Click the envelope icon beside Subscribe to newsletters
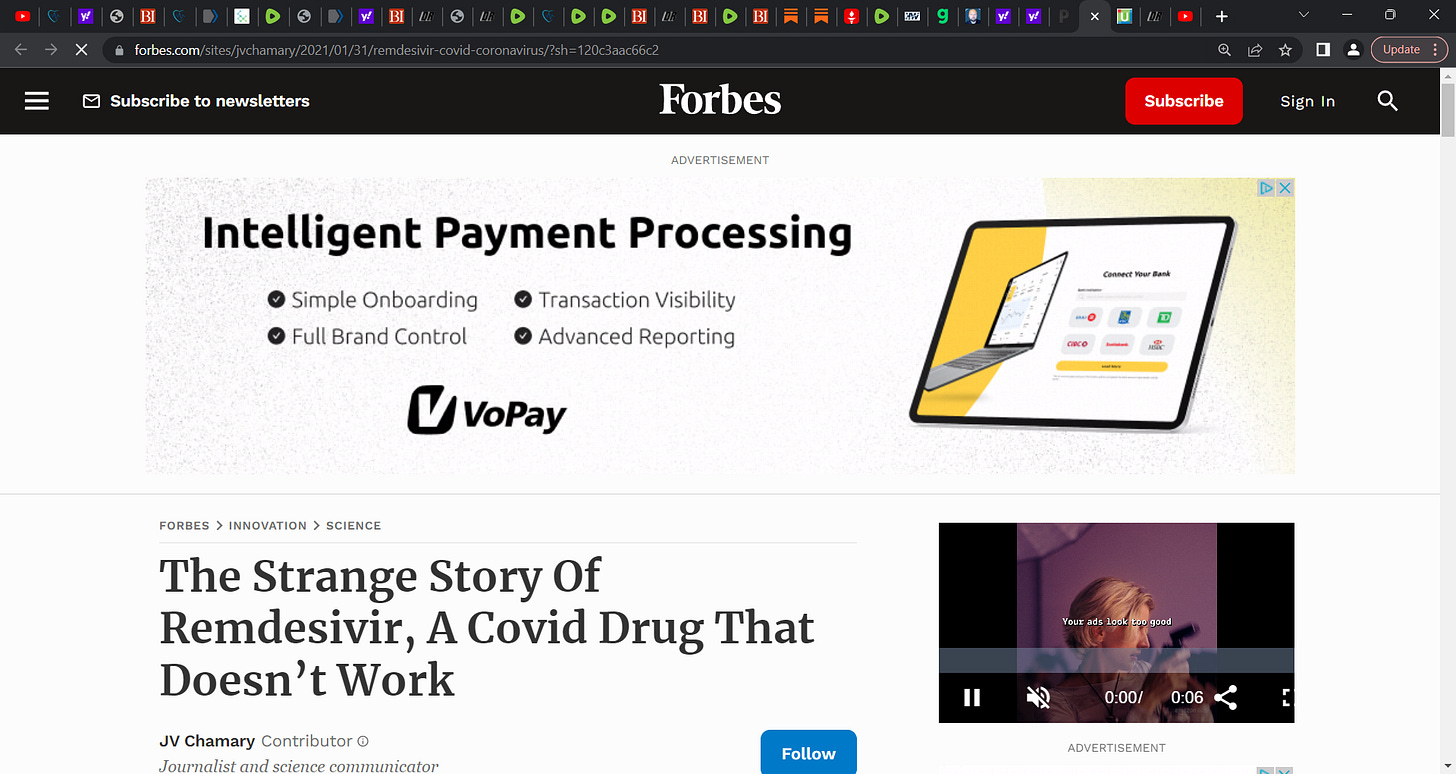This screenshot has width=1456, height=774. [x=91, y=101]
